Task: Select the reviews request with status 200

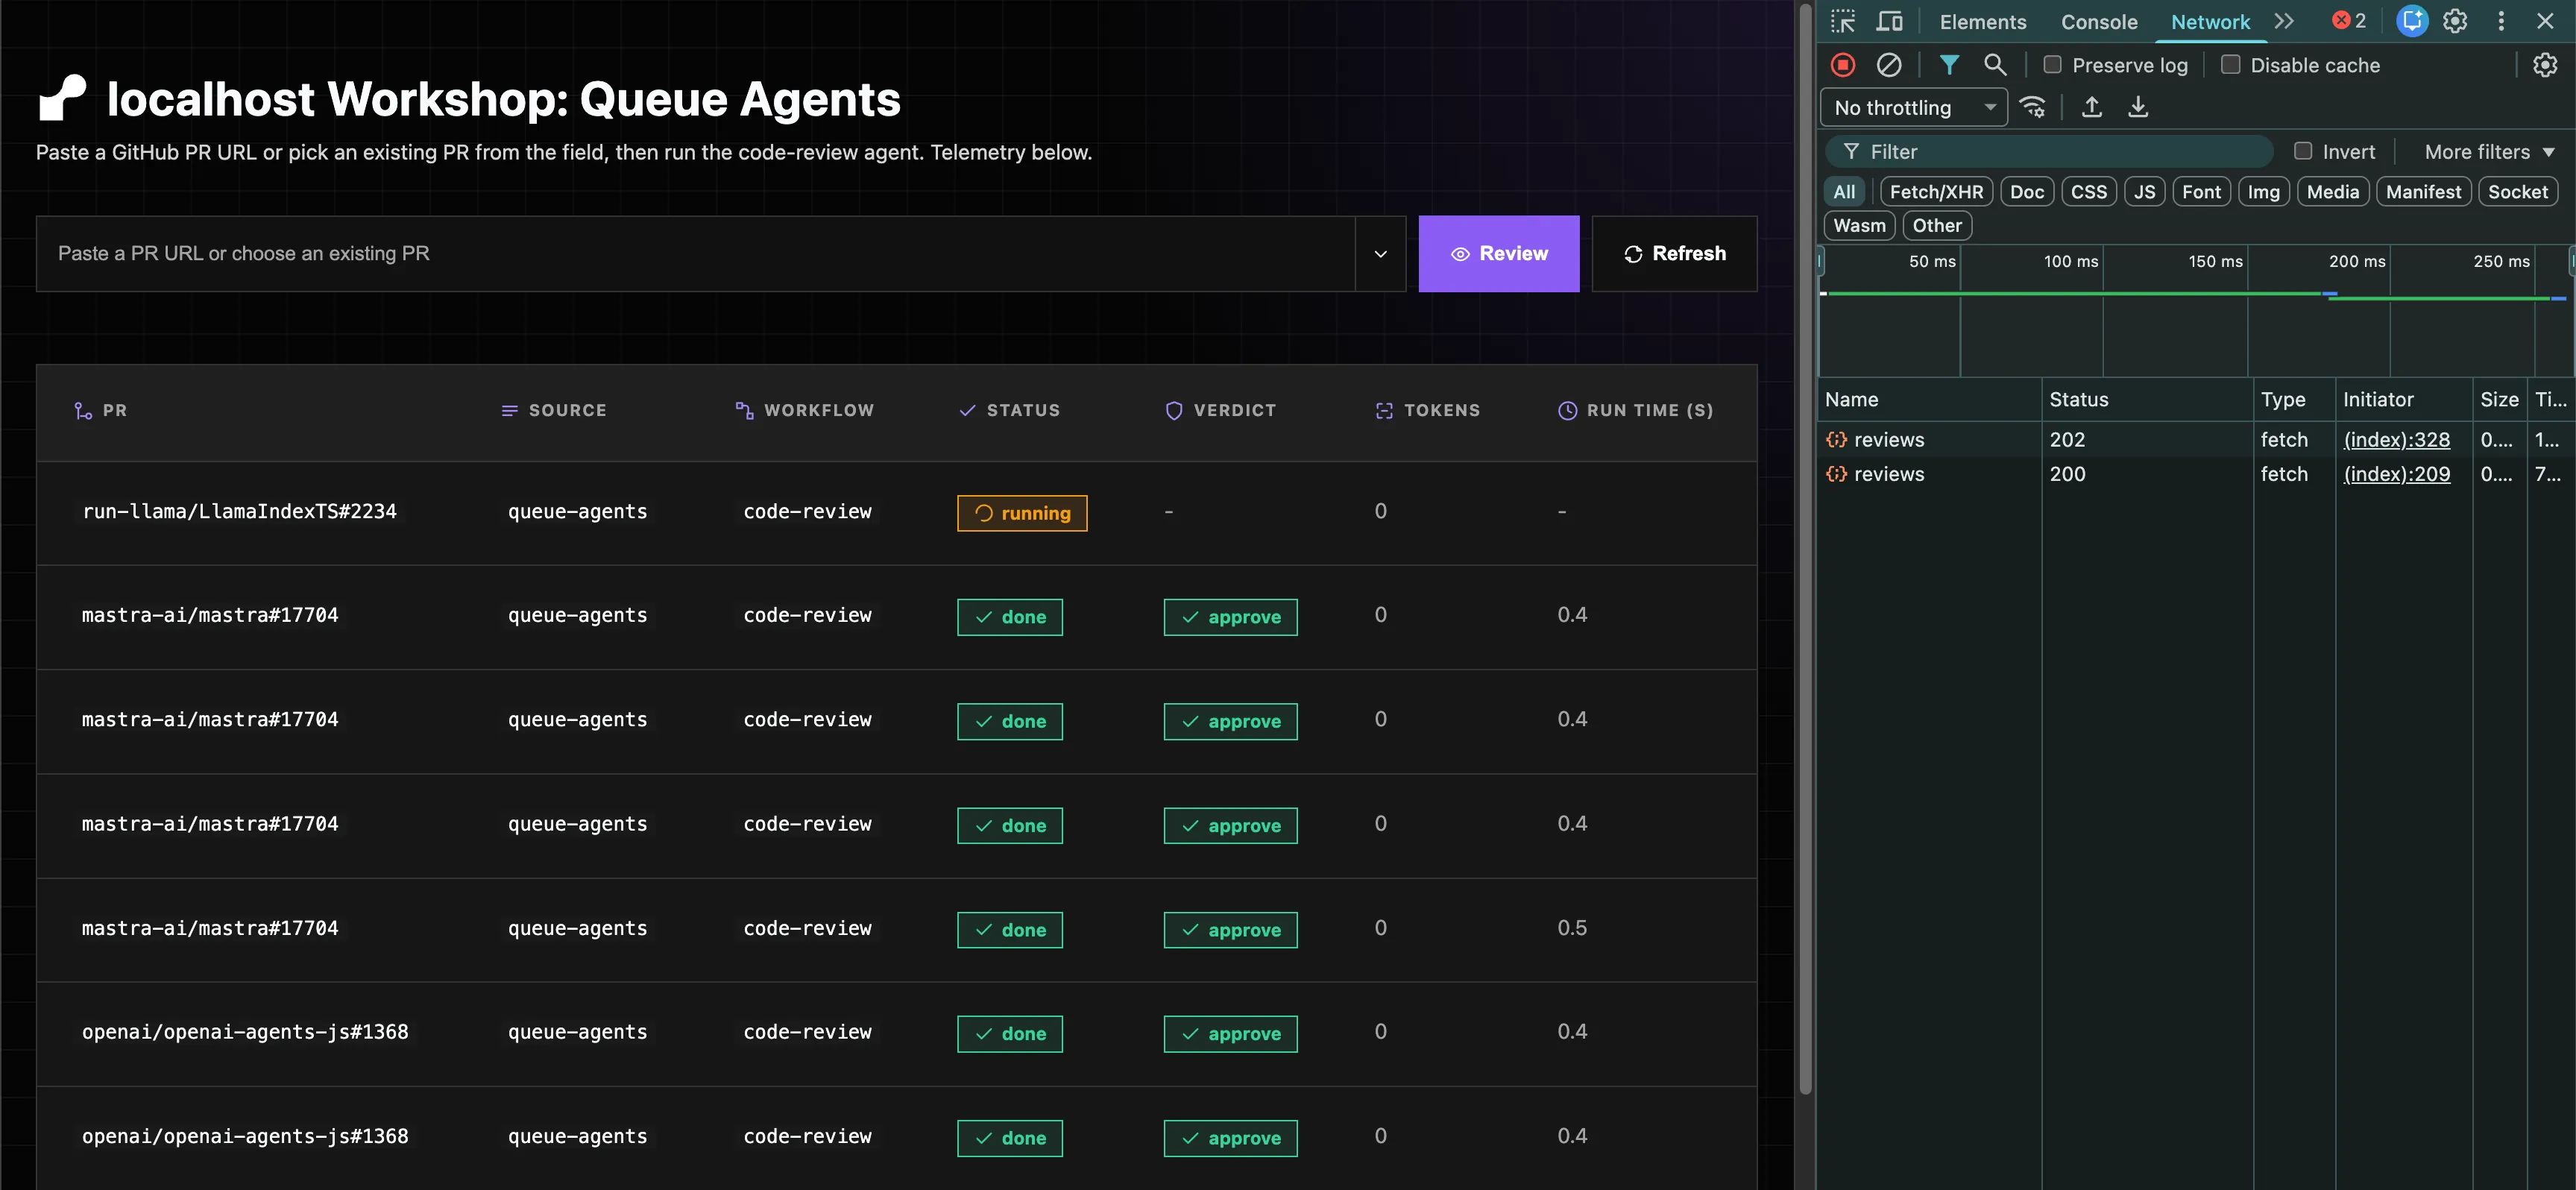Action: click(x=2195, y=474)
